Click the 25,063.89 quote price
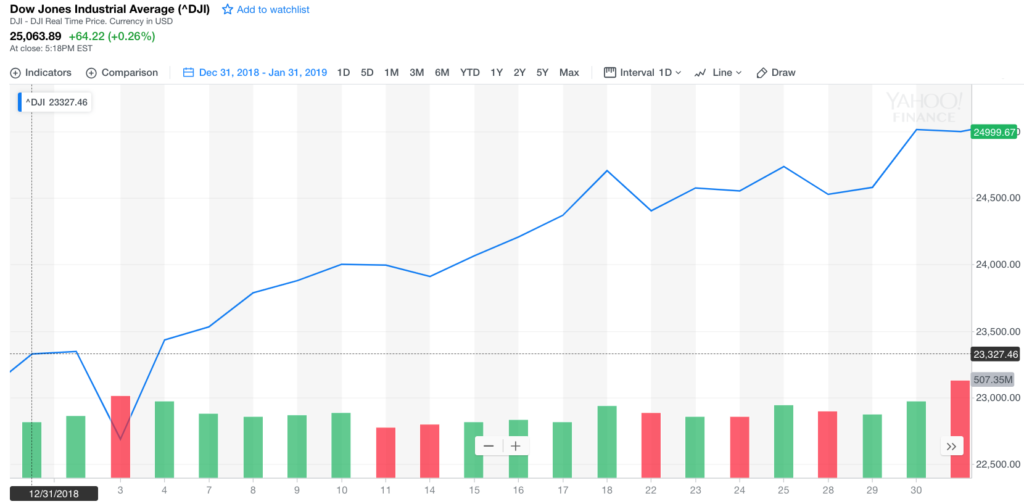Viewport: 1024px width, 504px height. pos(36,37)
